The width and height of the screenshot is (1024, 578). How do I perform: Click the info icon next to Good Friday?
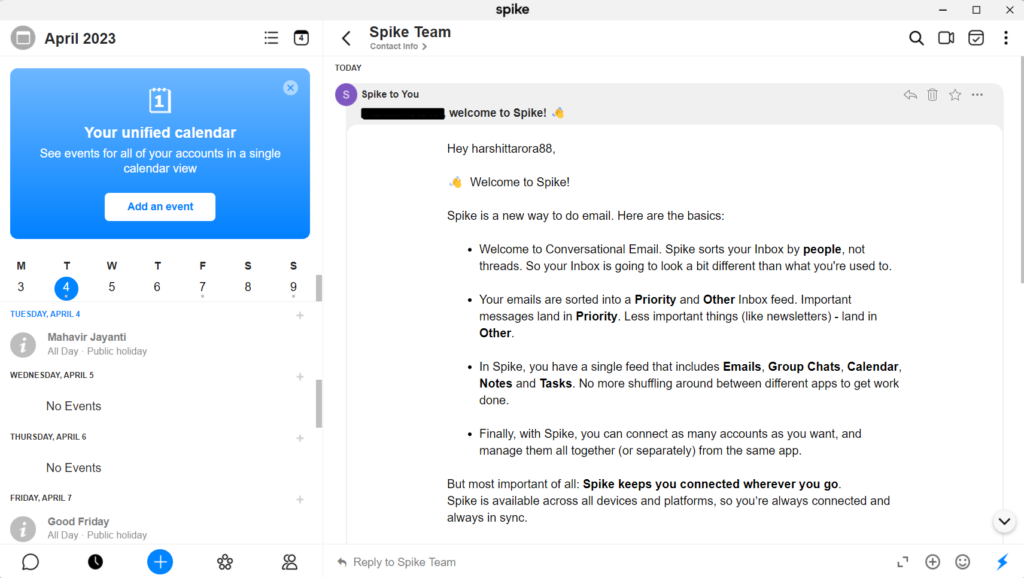23,528
